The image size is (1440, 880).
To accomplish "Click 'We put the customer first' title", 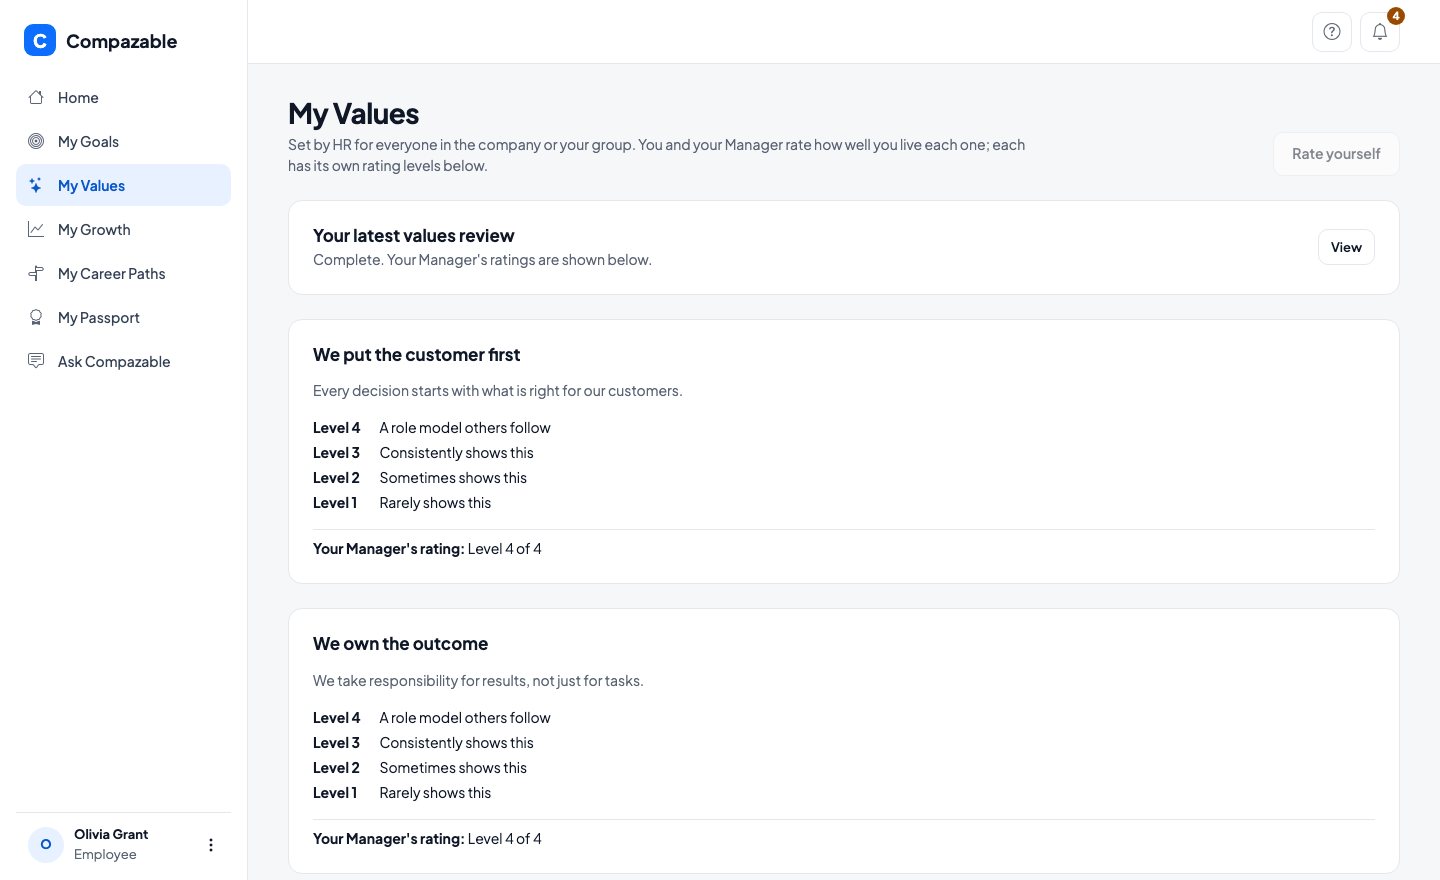I will [416, 355].
